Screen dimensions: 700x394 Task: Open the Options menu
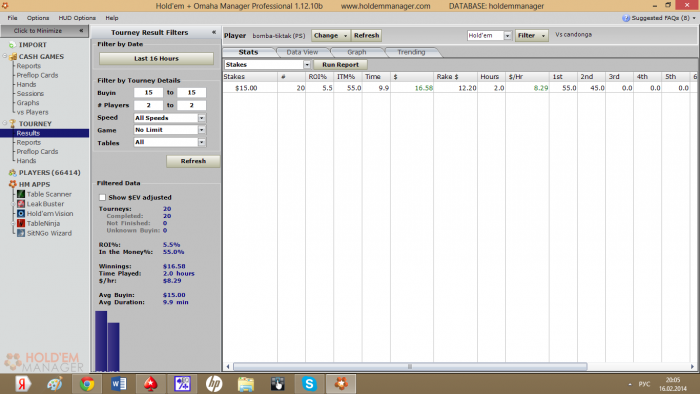coord(38,18)
